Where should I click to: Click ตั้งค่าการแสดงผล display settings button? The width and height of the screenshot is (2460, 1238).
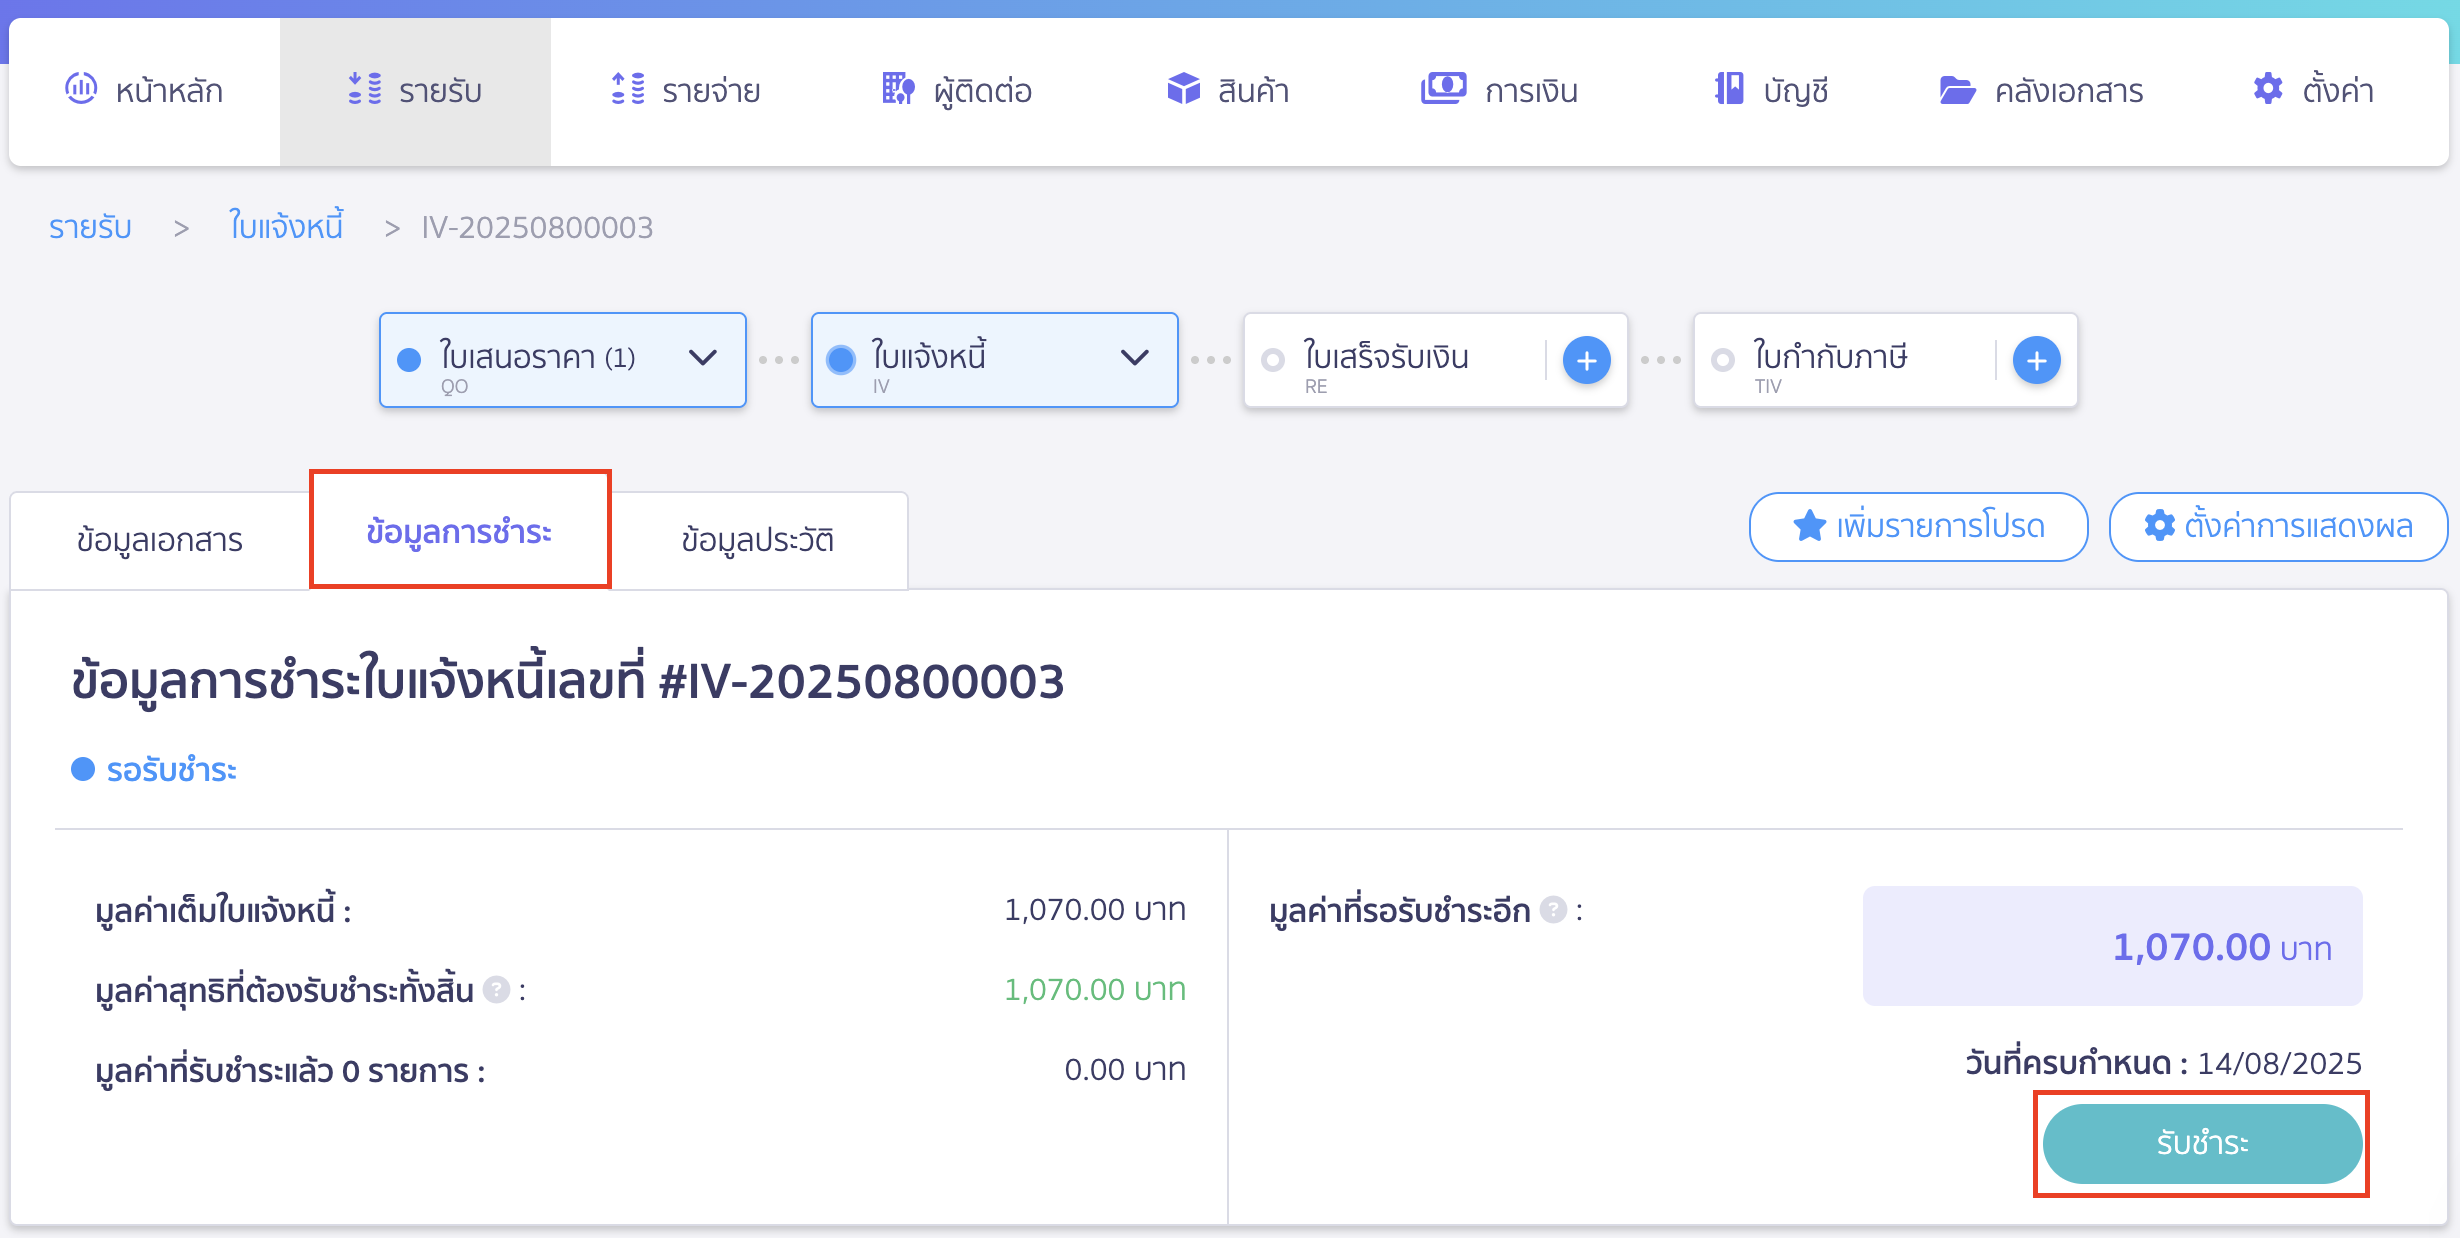click(2278, 526)
